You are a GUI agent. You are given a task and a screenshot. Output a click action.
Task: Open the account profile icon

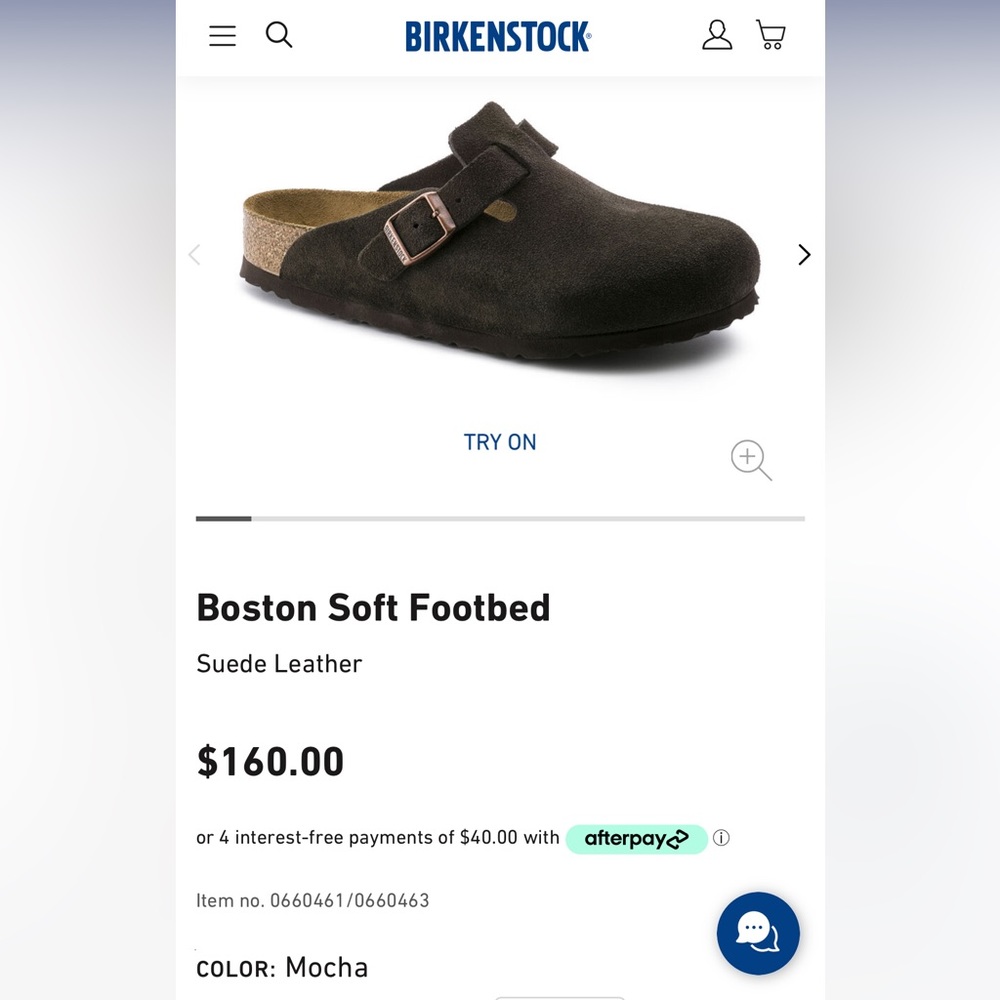click(x=716, y=35)
